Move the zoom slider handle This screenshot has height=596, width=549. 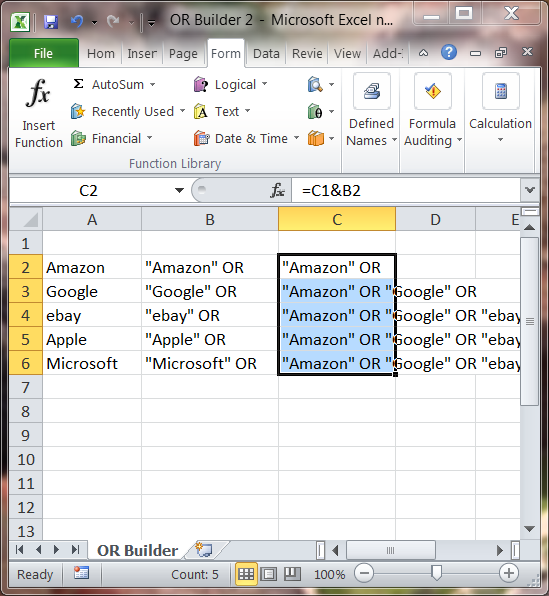point(437,572)
